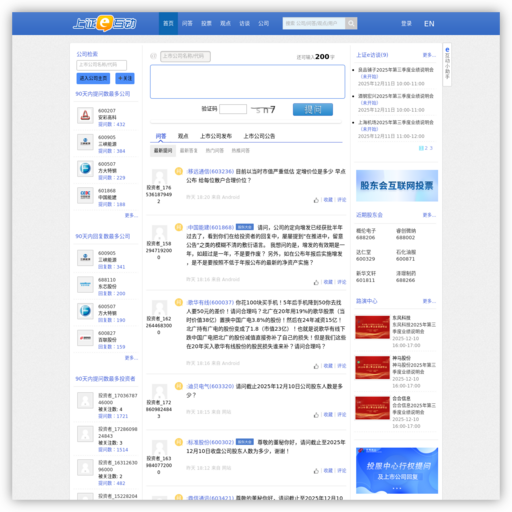
Task: Open the 投服中心行权提问 banner
Action: 397,471
